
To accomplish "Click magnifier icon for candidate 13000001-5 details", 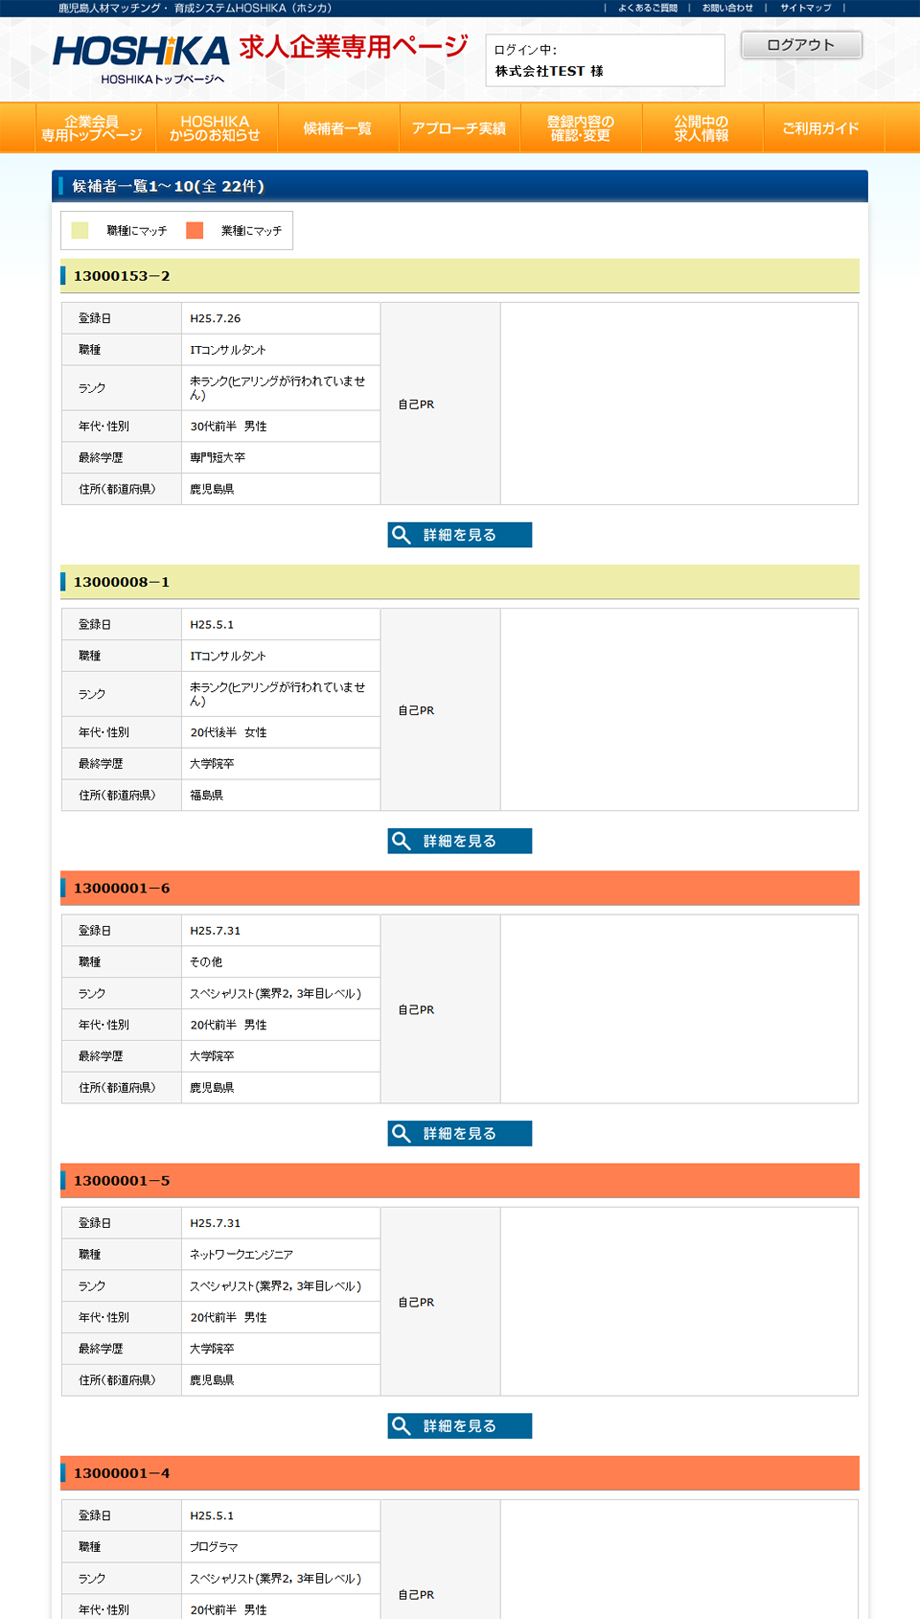I will [x=402, y=1426].
